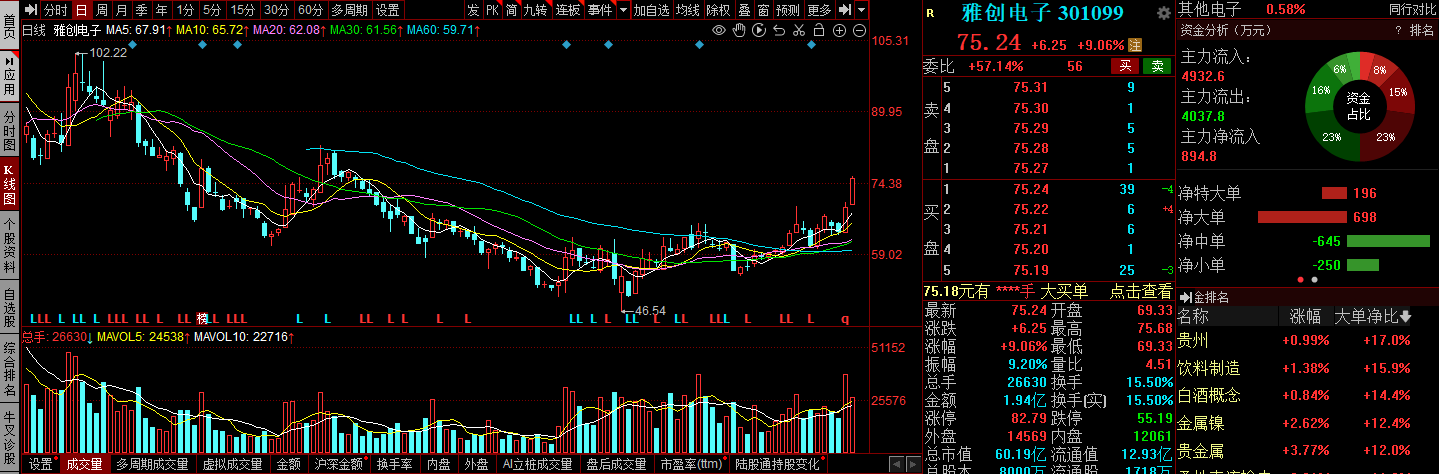
Task: Toggle 预测 forecast display
Action: 788,10
